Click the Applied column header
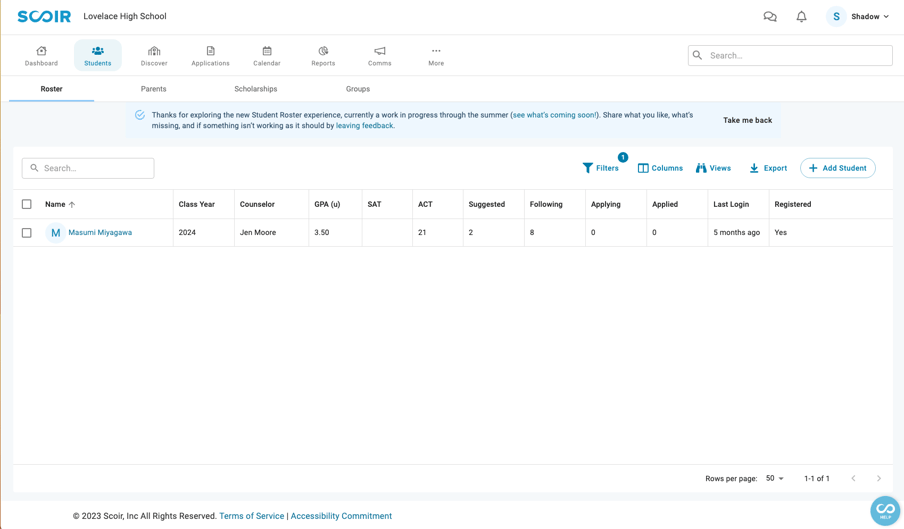The image size is (904, 529). [665, 205]
